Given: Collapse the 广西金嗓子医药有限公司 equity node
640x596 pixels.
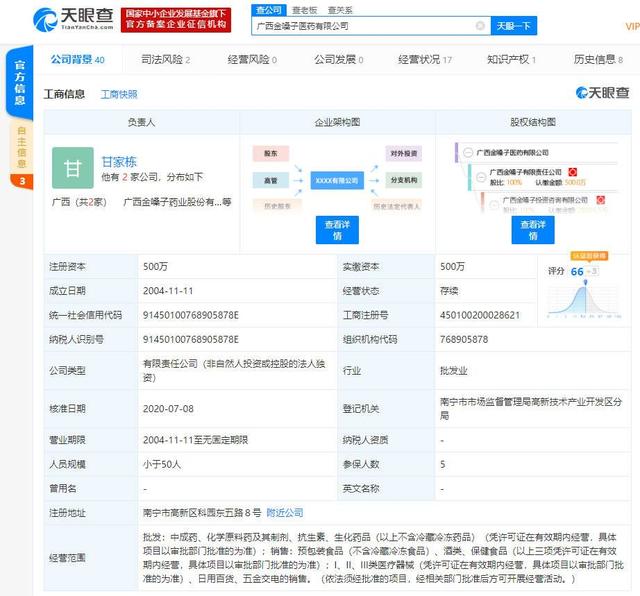Looking at the screenshot, I should point(468,153).
